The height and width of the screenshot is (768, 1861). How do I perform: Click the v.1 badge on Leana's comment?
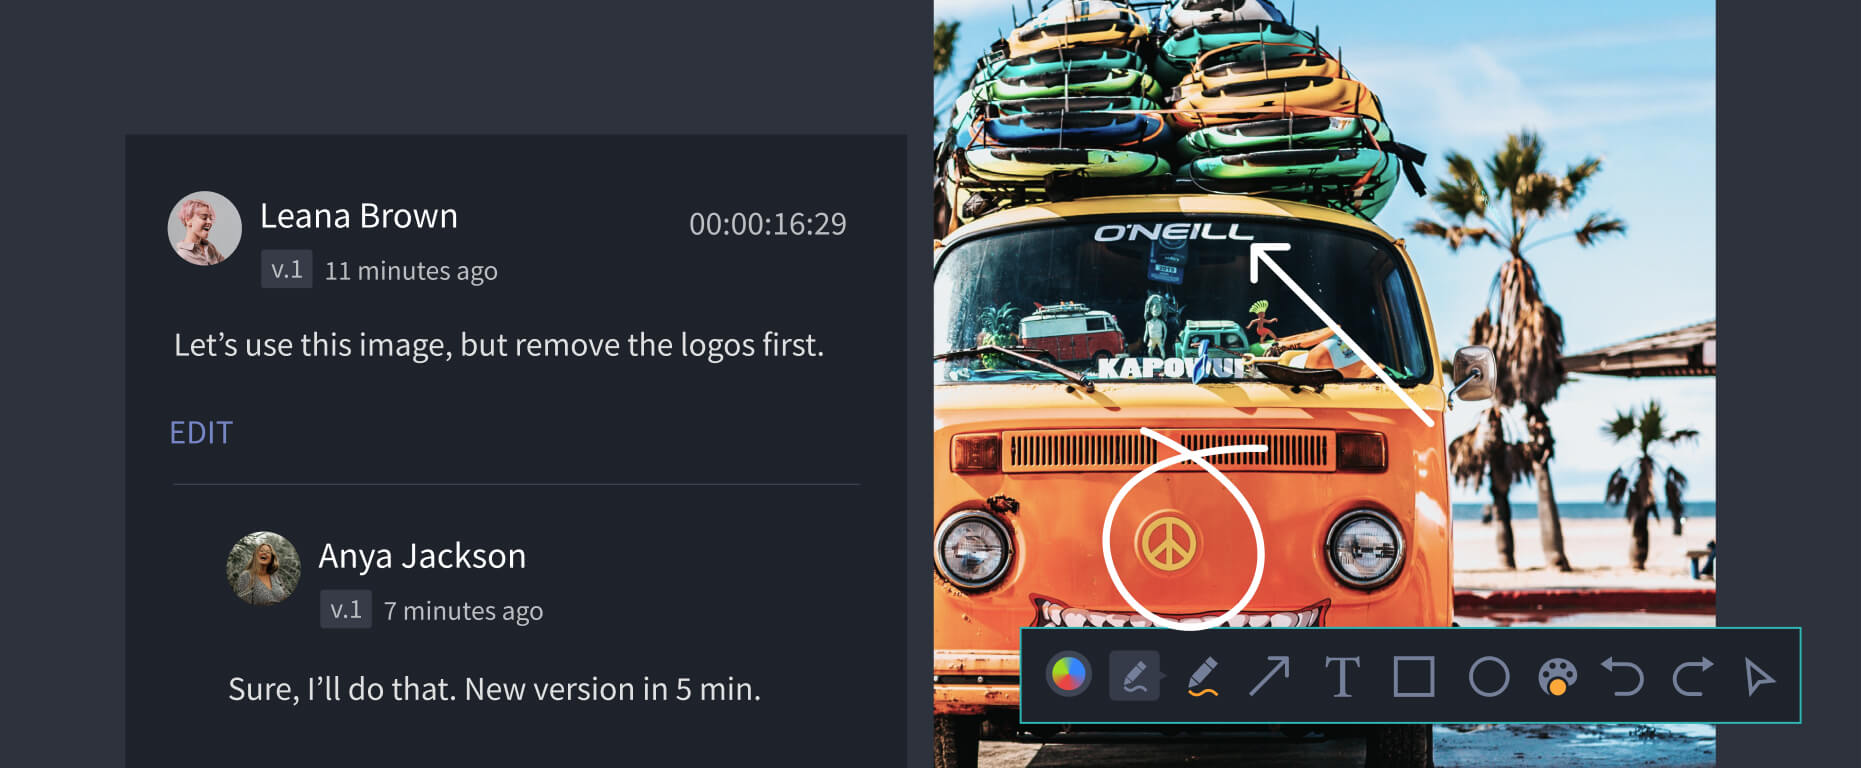click(x=287, y=269)
